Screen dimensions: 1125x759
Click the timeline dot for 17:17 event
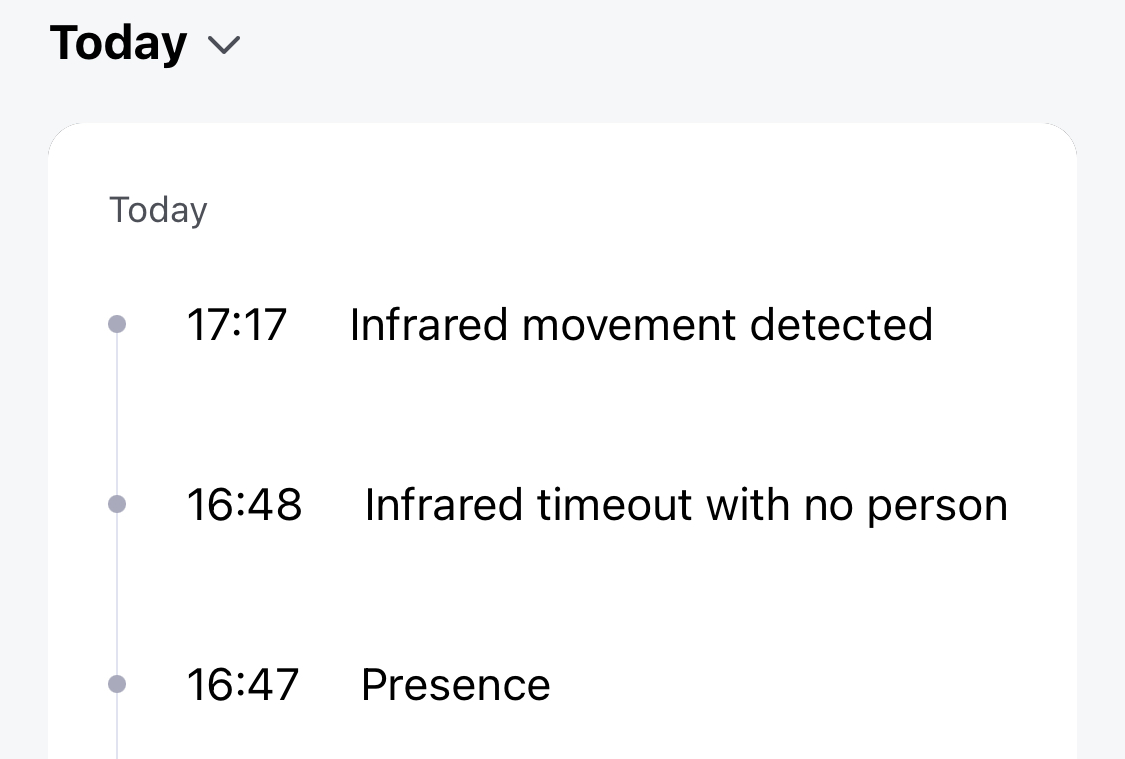coord(117,324)
